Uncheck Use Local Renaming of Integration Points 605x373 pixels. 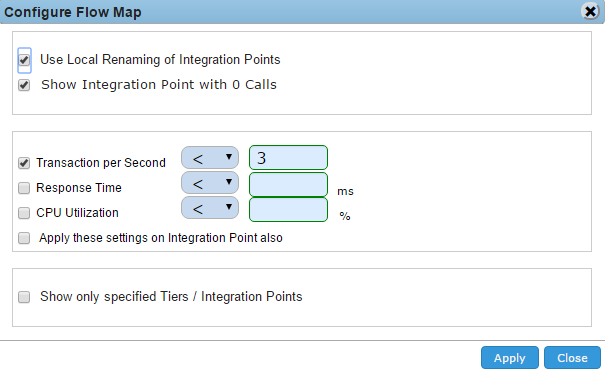coord(24,60)
